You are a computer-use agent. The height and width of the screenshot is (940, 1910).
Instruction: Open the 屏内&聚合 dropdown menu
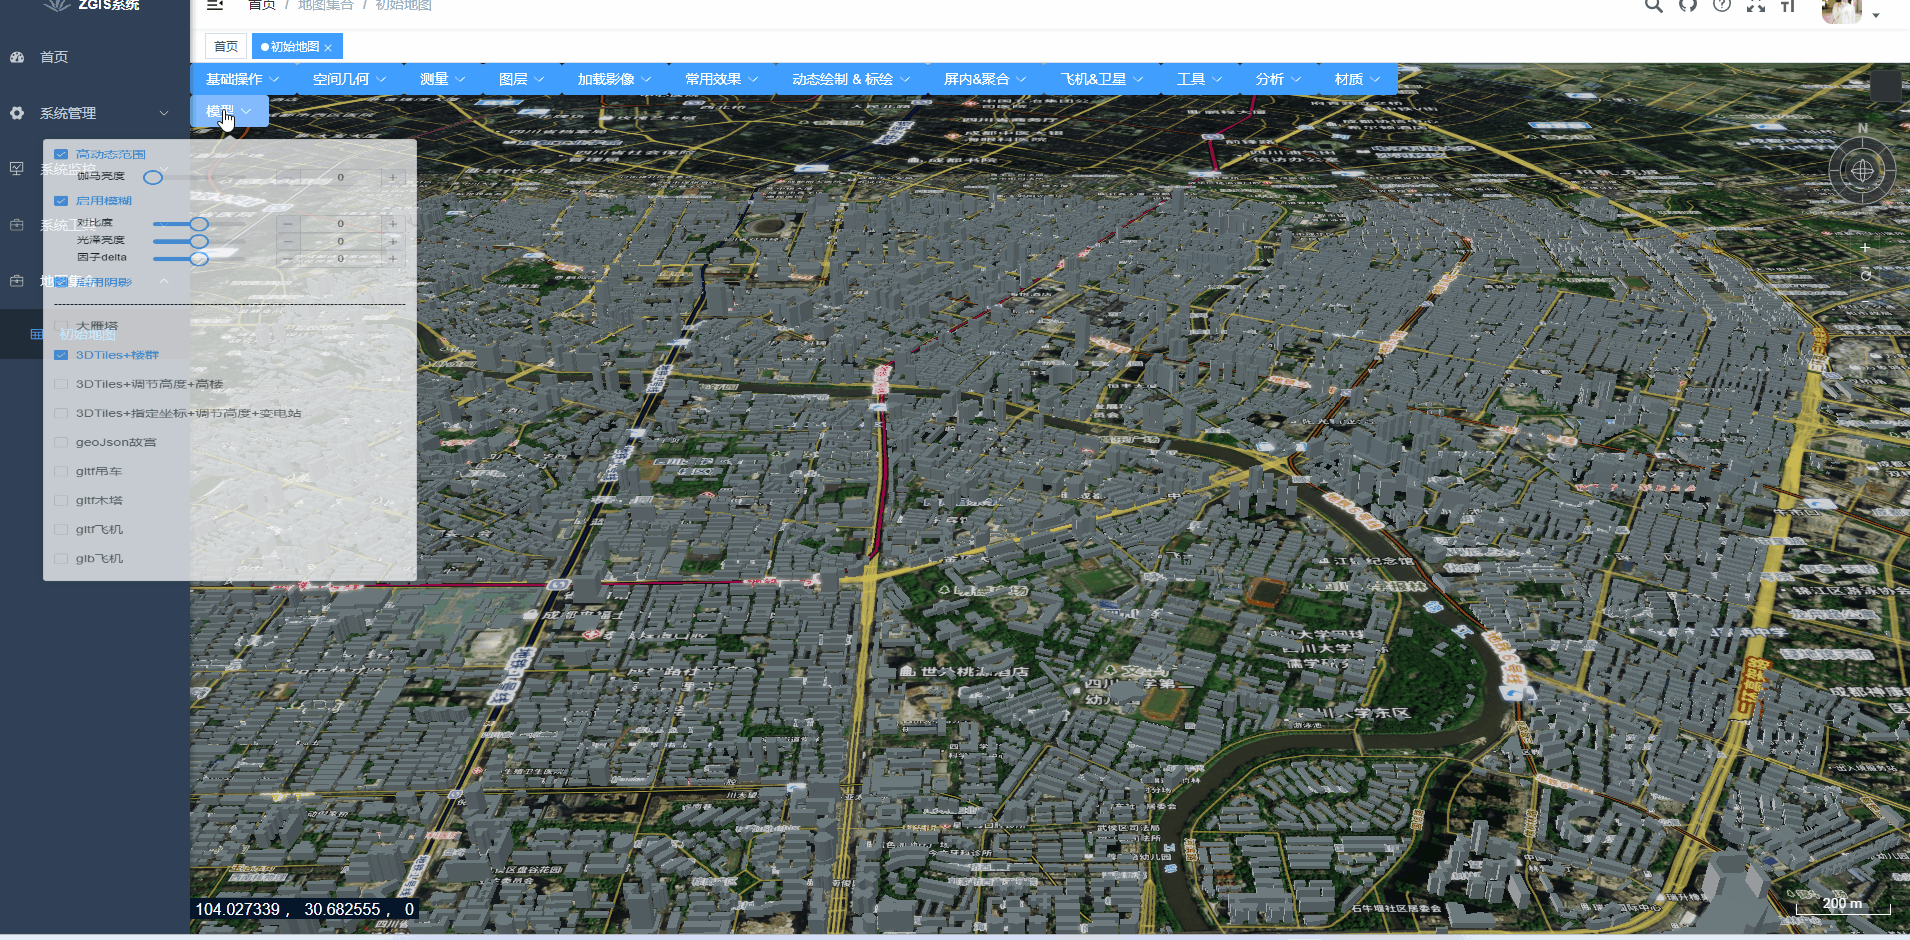[x=986, y=79]
